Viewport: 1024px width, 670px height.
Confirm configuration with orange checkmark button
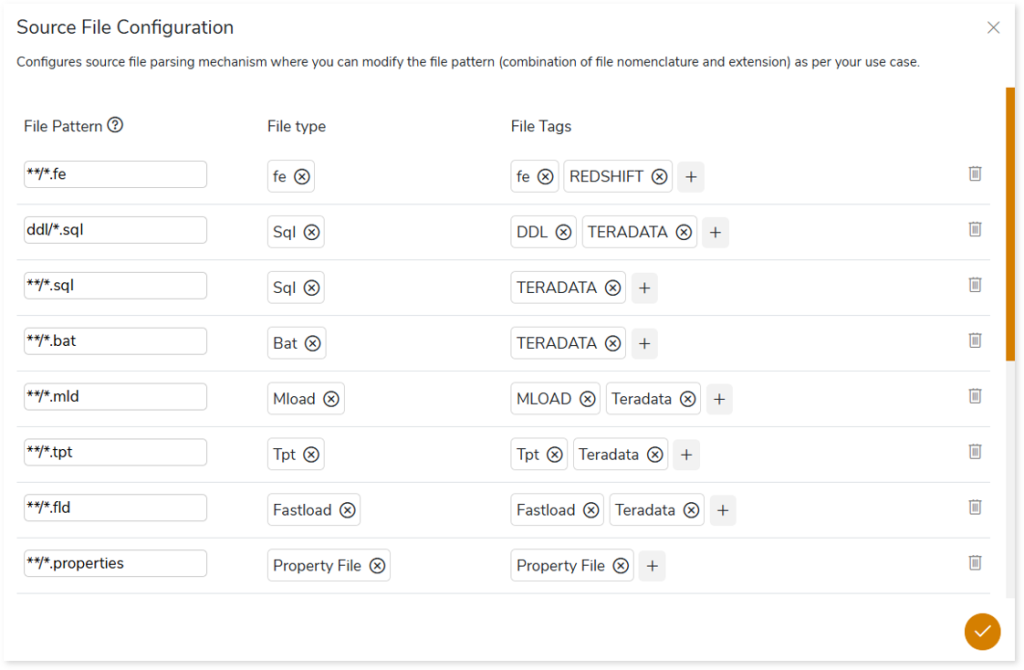pyautogui.click(x=982, y=631)
